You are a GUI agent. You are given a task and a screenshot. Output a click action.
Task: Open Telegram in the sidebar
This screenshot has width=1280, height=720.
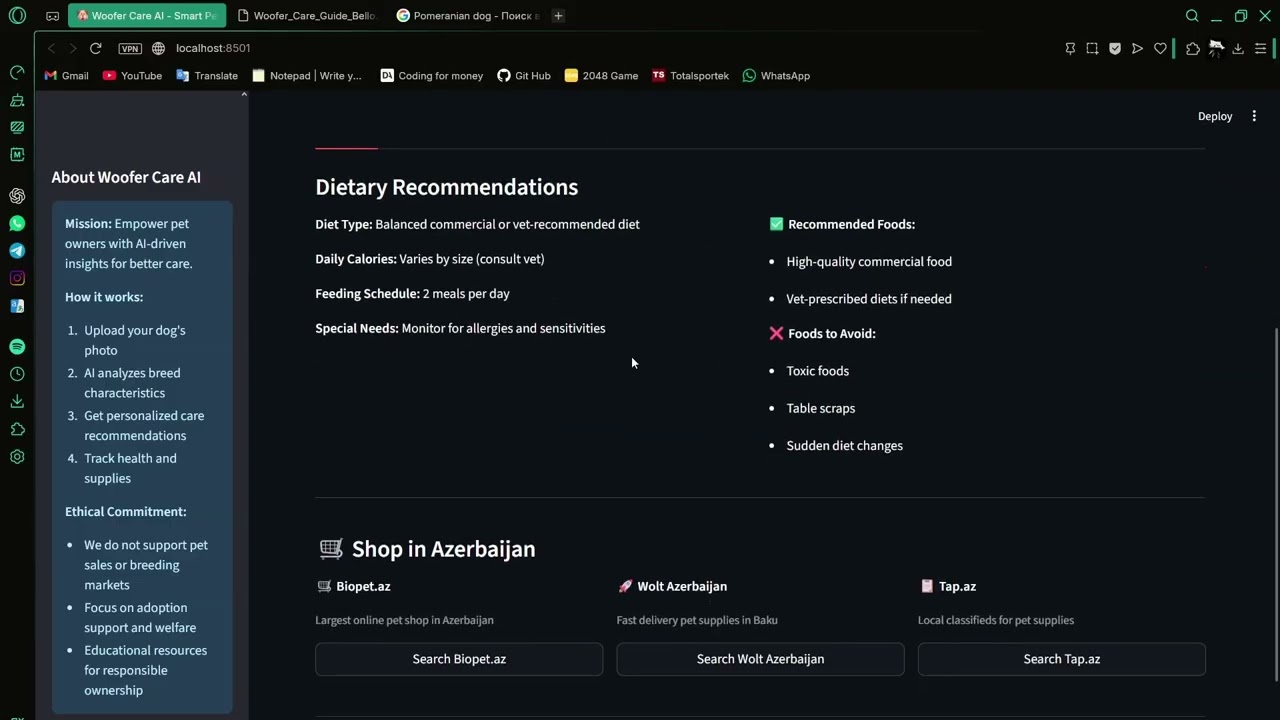click(17, 251)
